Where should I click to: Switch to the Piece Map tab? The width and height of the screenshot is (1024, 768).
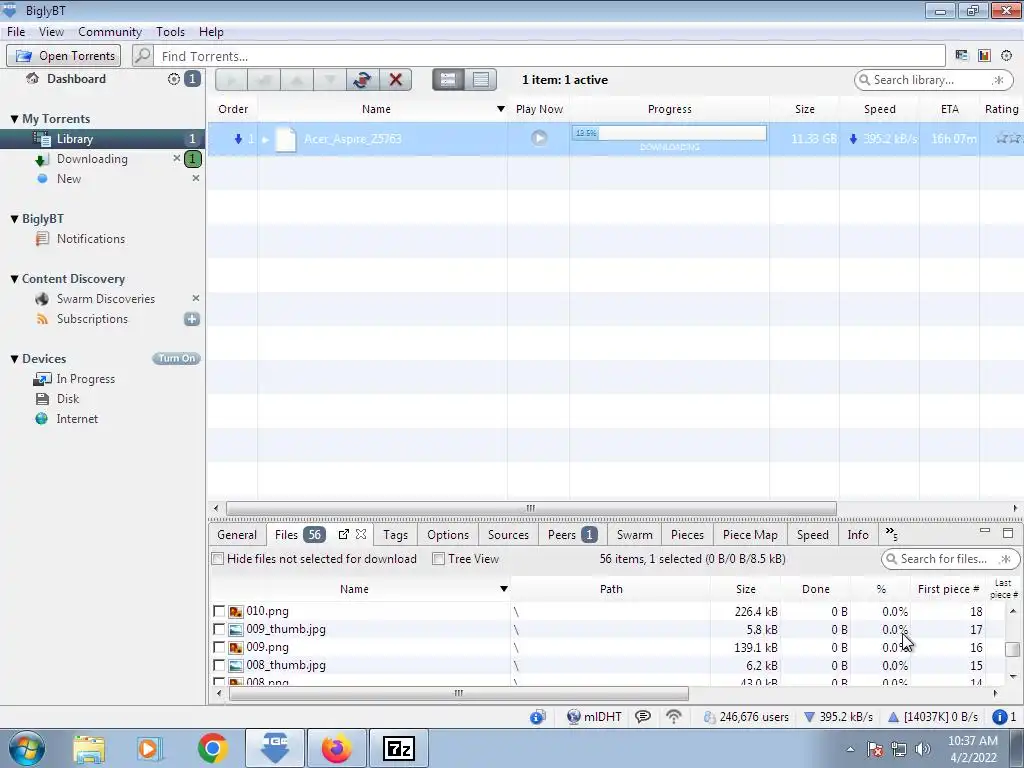(750, 535)
